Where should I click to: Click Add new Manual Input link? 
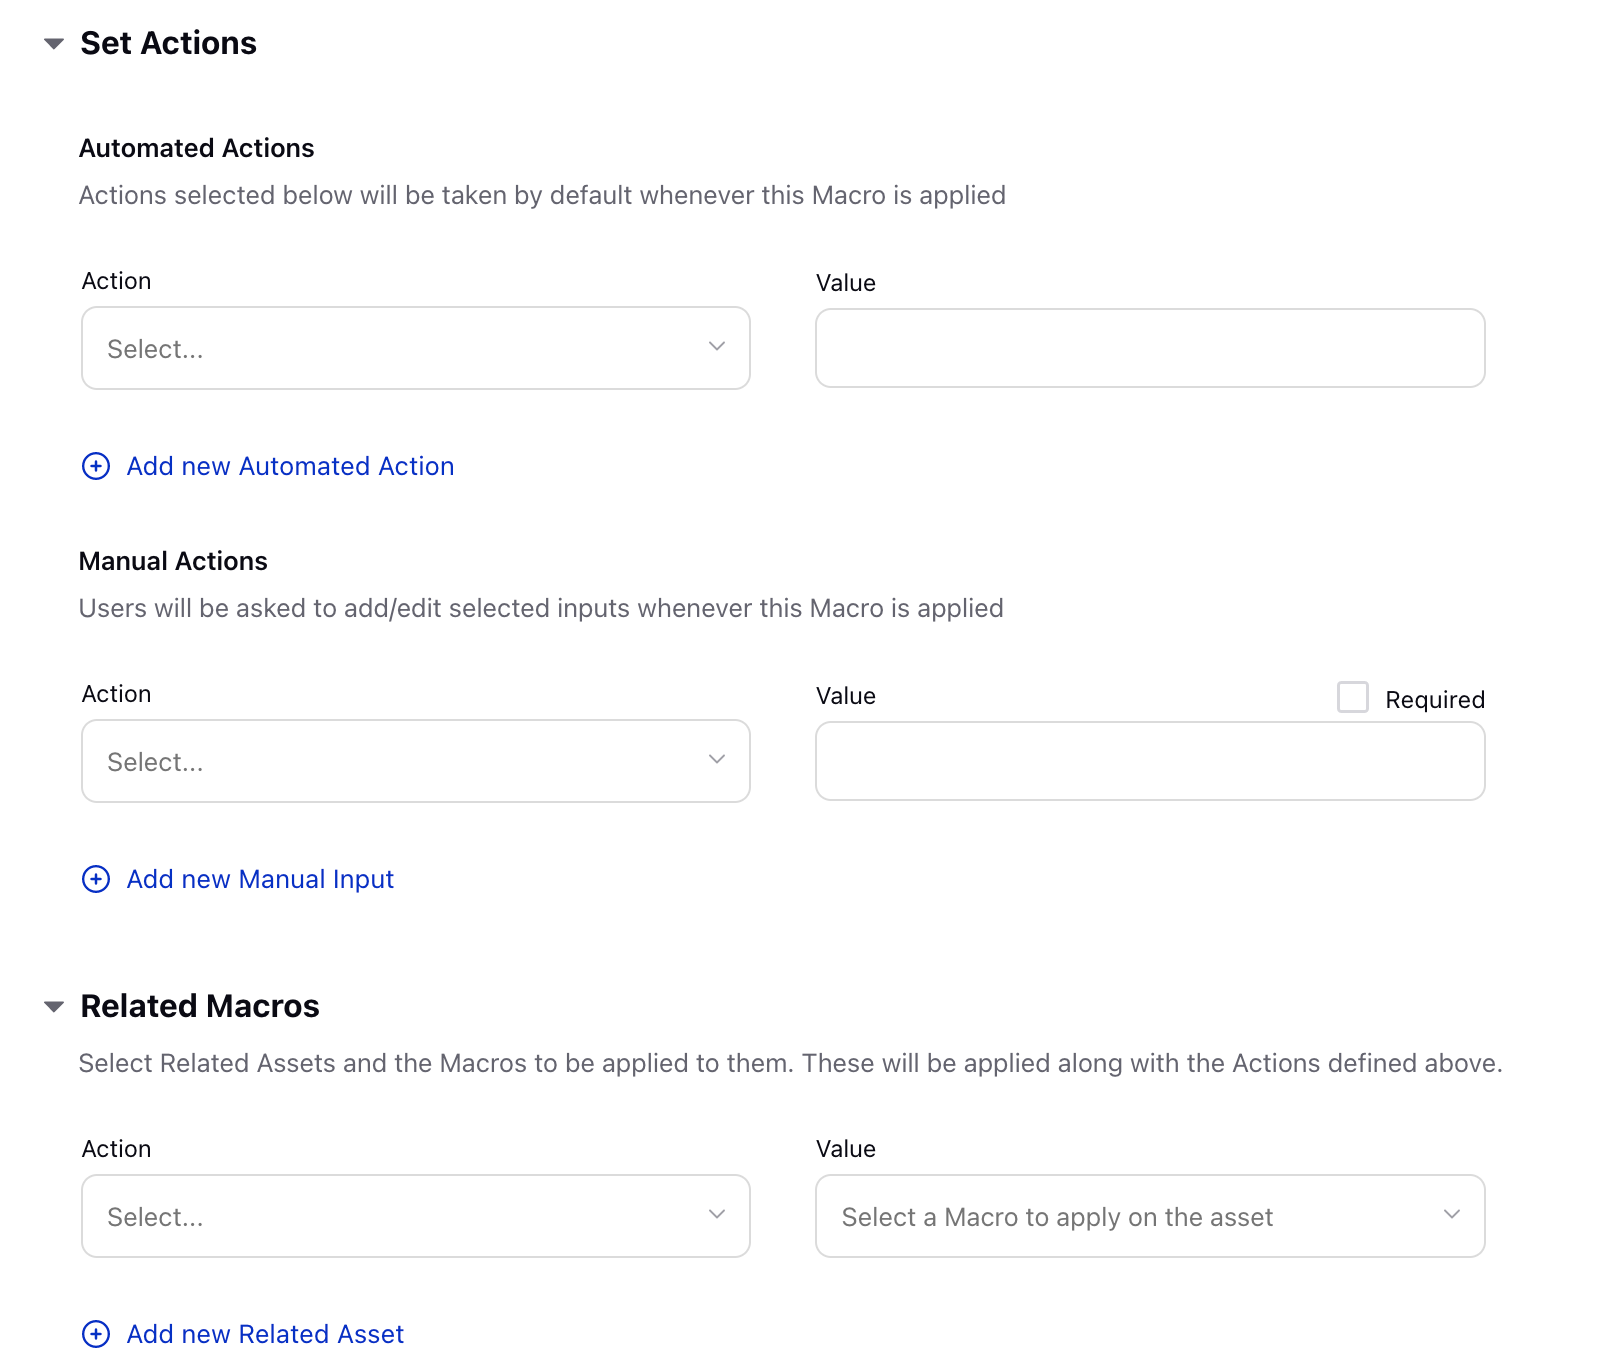[x=260, y=879]
